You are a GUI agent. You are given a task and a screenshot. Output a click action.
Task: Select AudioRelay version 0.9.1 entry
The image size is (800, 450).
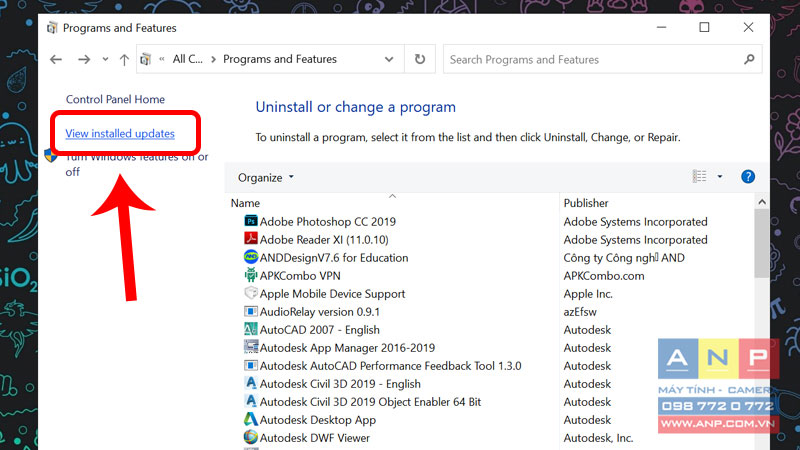pyautogui.click(x=319, y=312)
